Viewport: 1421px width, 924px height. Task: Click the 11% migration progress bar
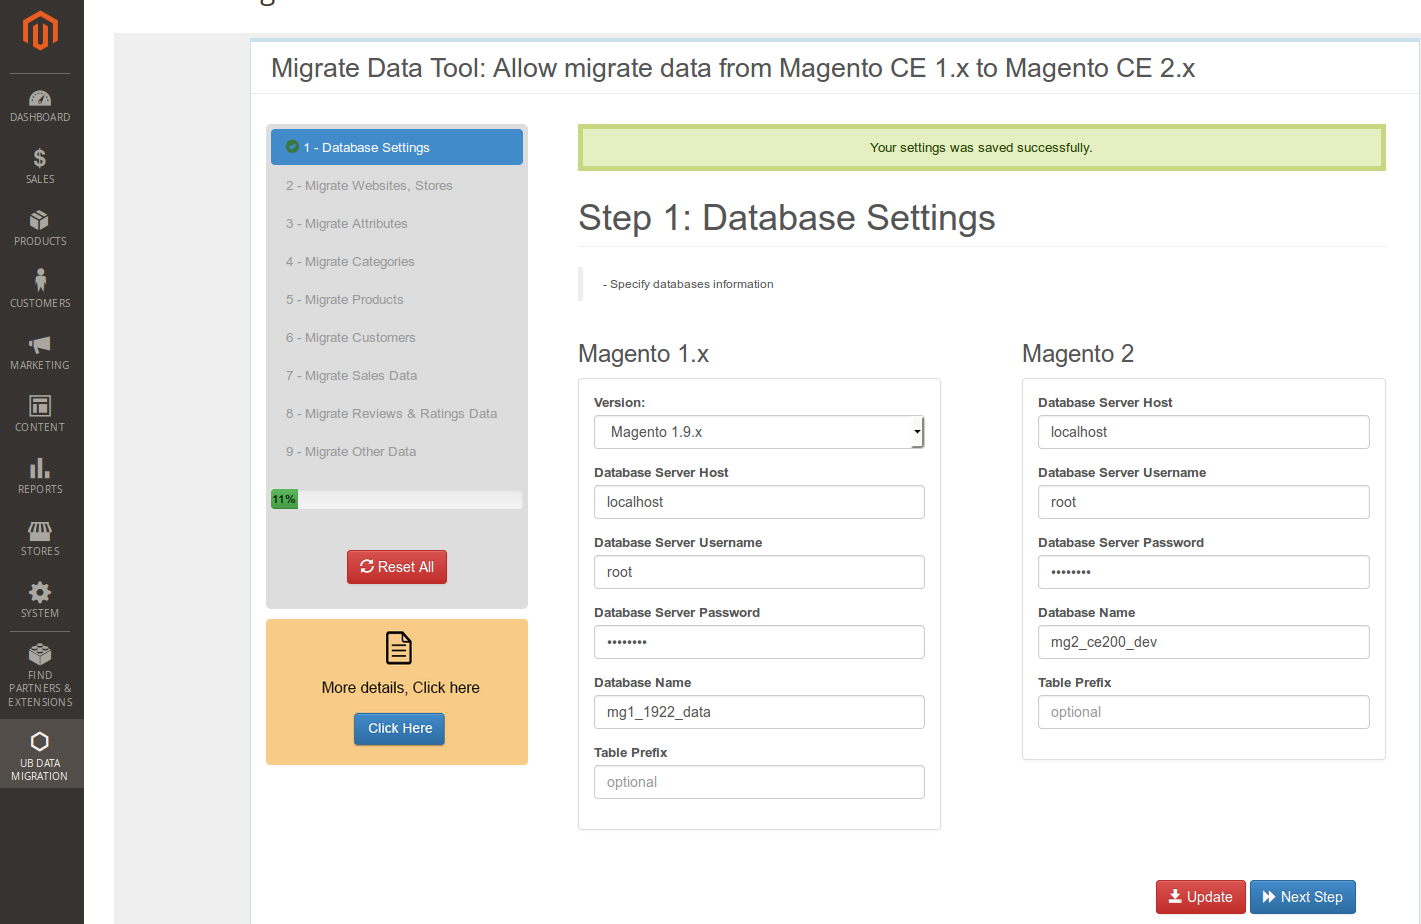[x=397, y=499]
